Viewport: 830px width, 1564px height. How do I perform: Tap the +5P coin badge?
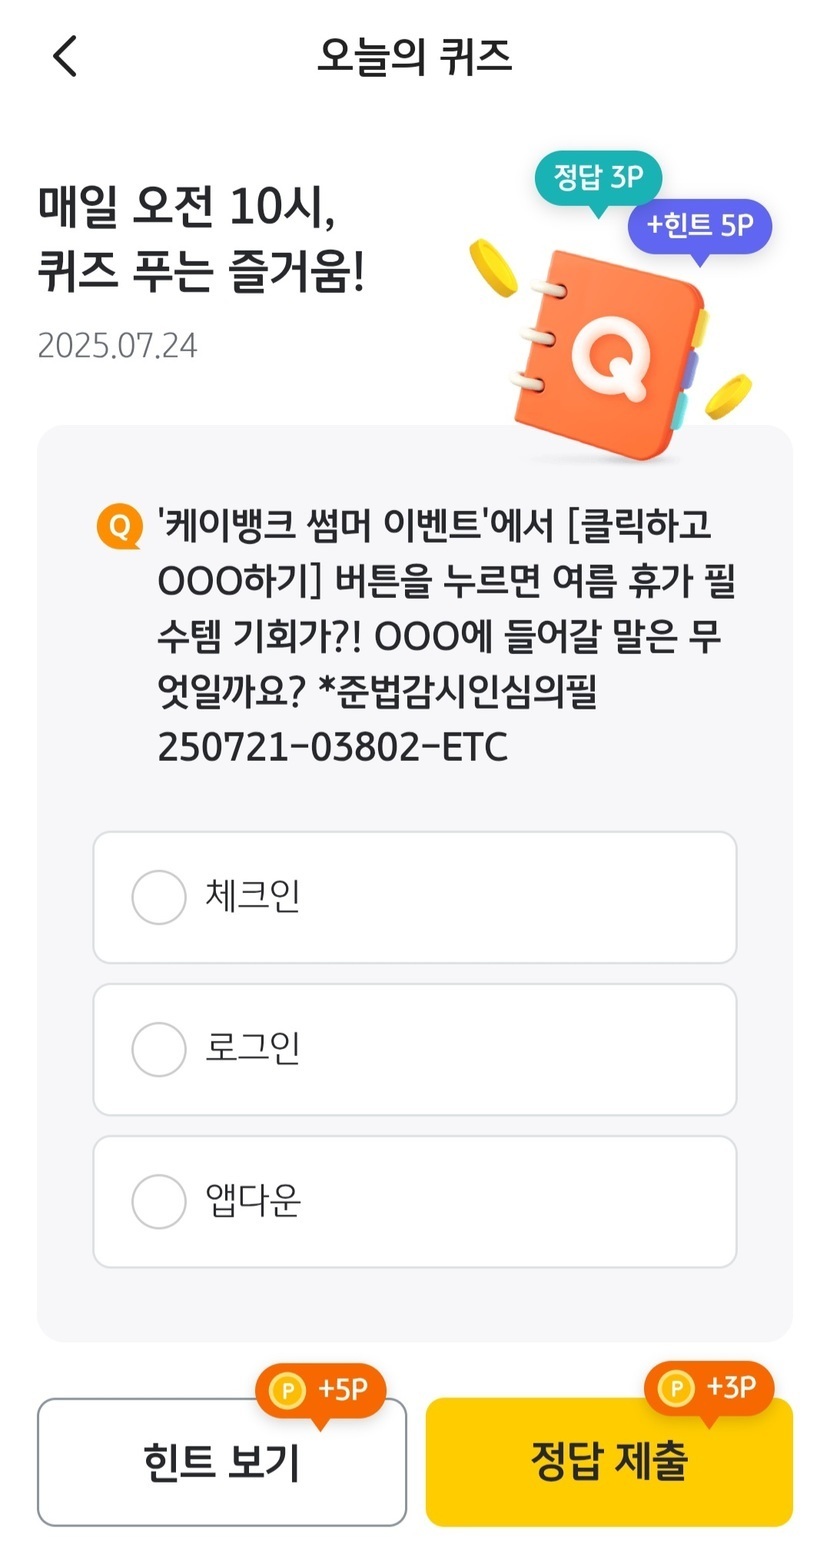[321, 1390]
